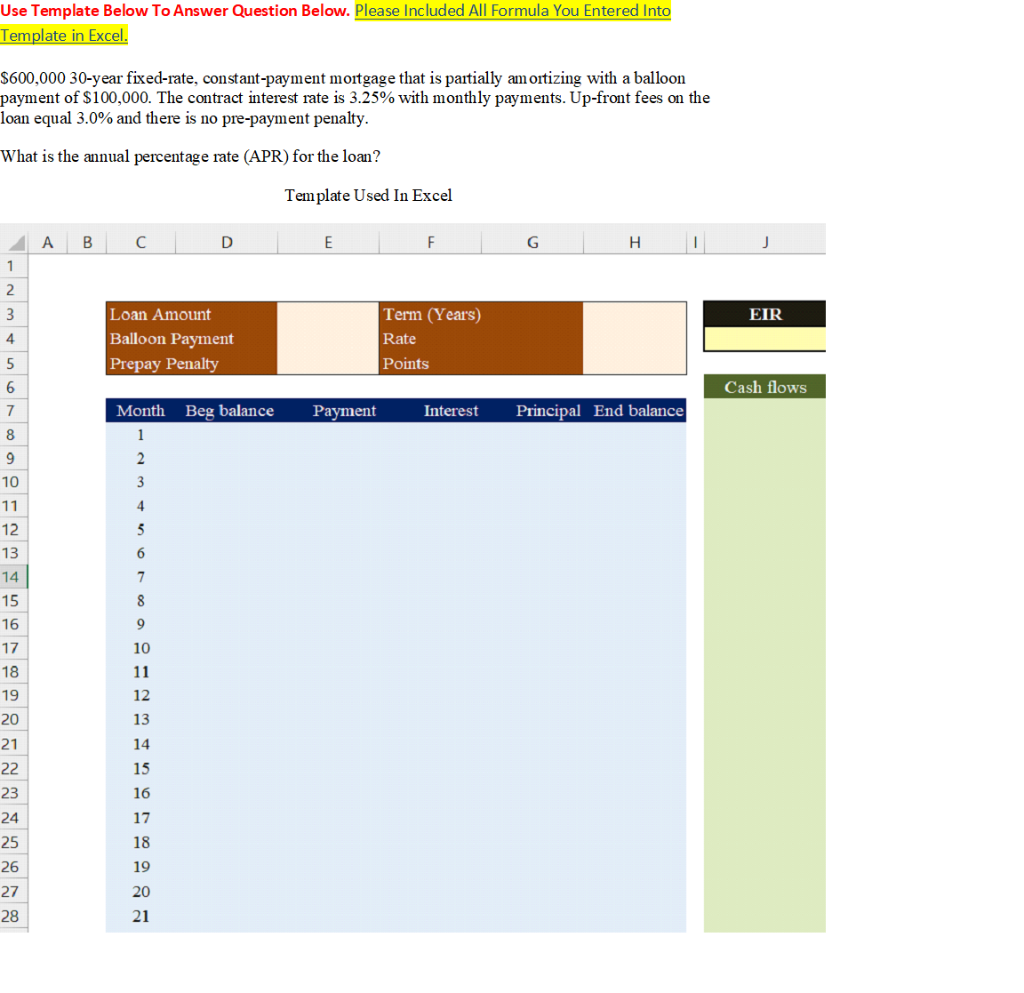Select column F header

click(430, 242)
